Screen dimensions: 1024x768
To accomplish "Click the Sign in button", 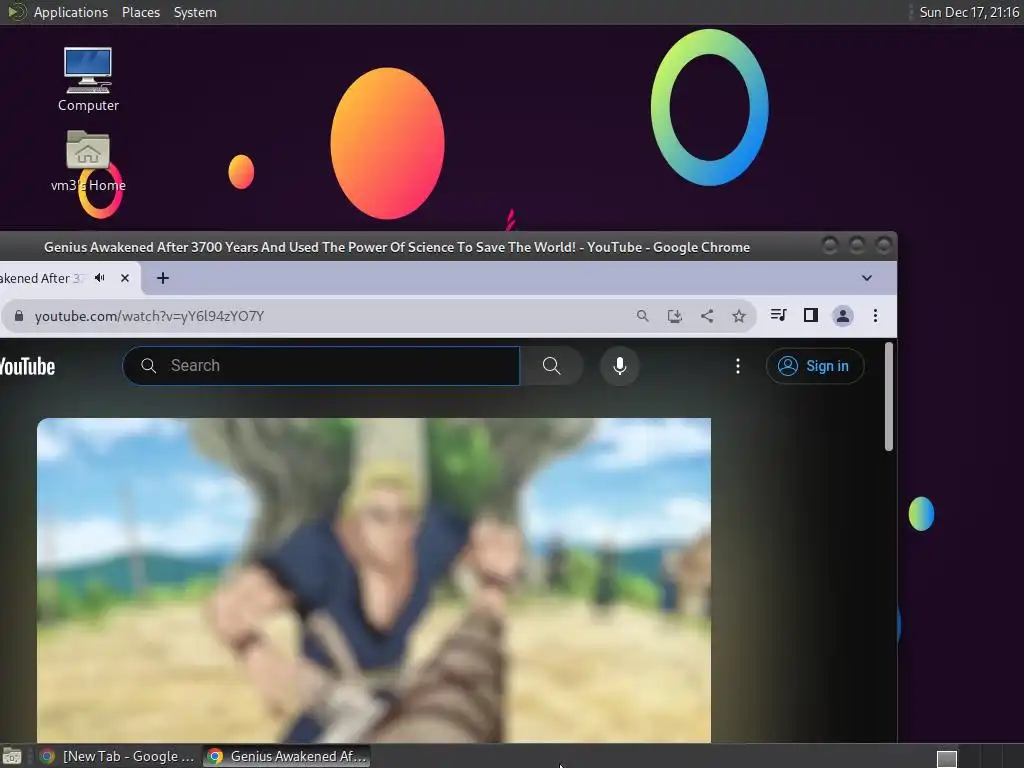I will pos(815,366).
